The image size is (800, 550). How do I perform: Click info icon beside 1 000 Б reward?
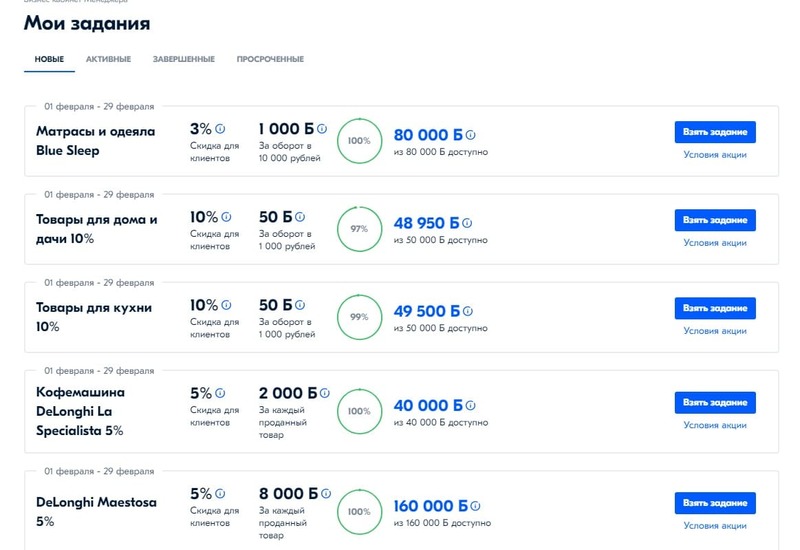(324, 130)
